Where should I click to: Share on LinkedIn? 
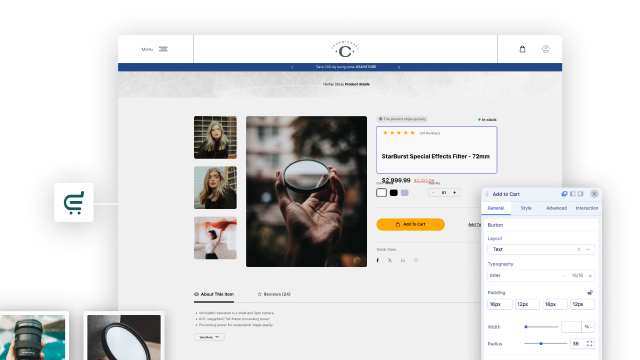click(x=403, y=260)
